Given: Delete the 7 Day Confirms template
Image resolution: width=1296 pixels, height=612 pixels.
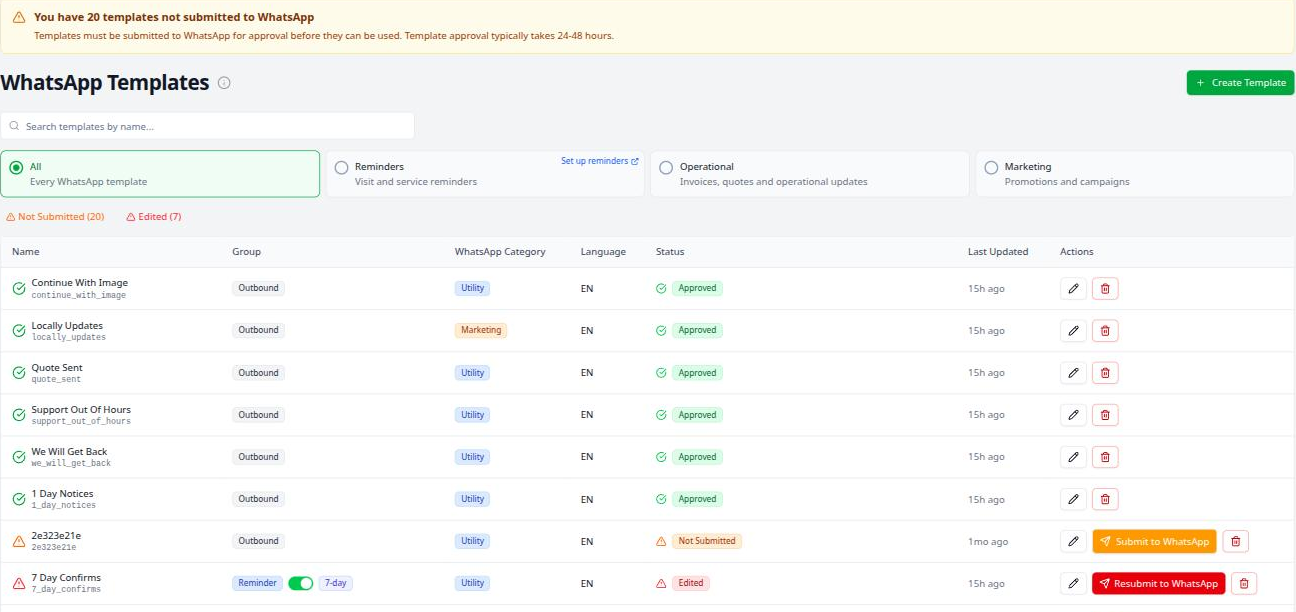Looking at the screenshot, I should point(1244,583).
